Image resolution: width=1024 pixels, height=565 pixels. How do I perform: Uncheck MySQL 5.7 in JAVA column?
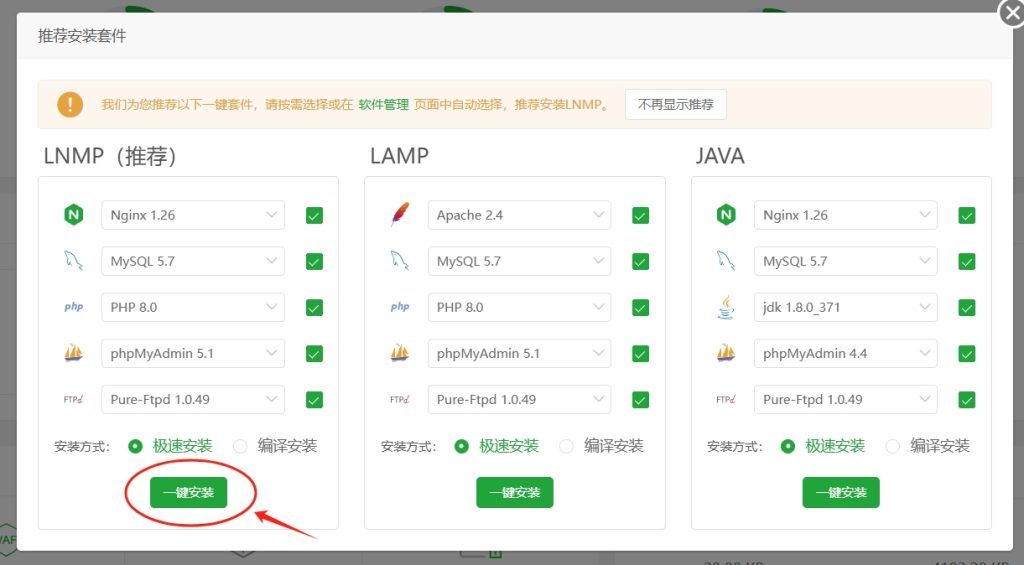pyautogui.click(x=967, y=261)
